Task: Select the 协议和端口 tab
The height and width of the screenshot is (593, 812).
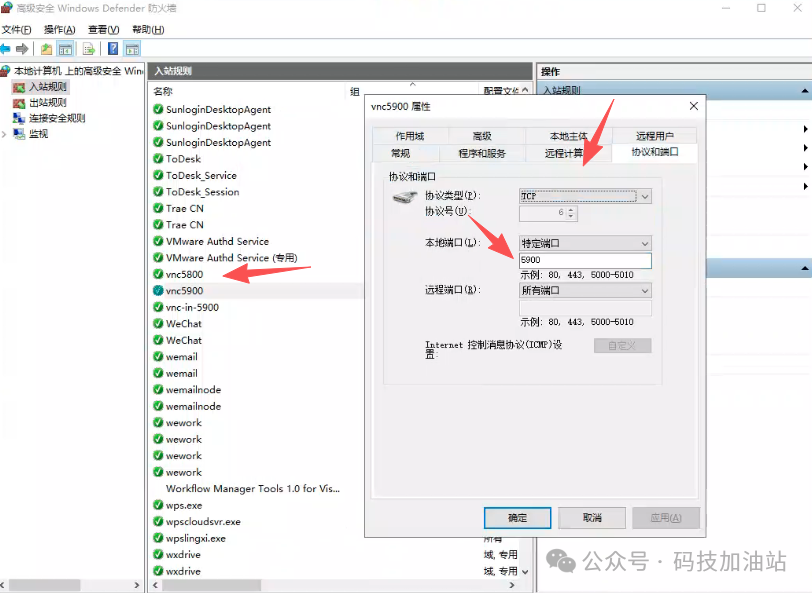Action: [x=655, y=152]
